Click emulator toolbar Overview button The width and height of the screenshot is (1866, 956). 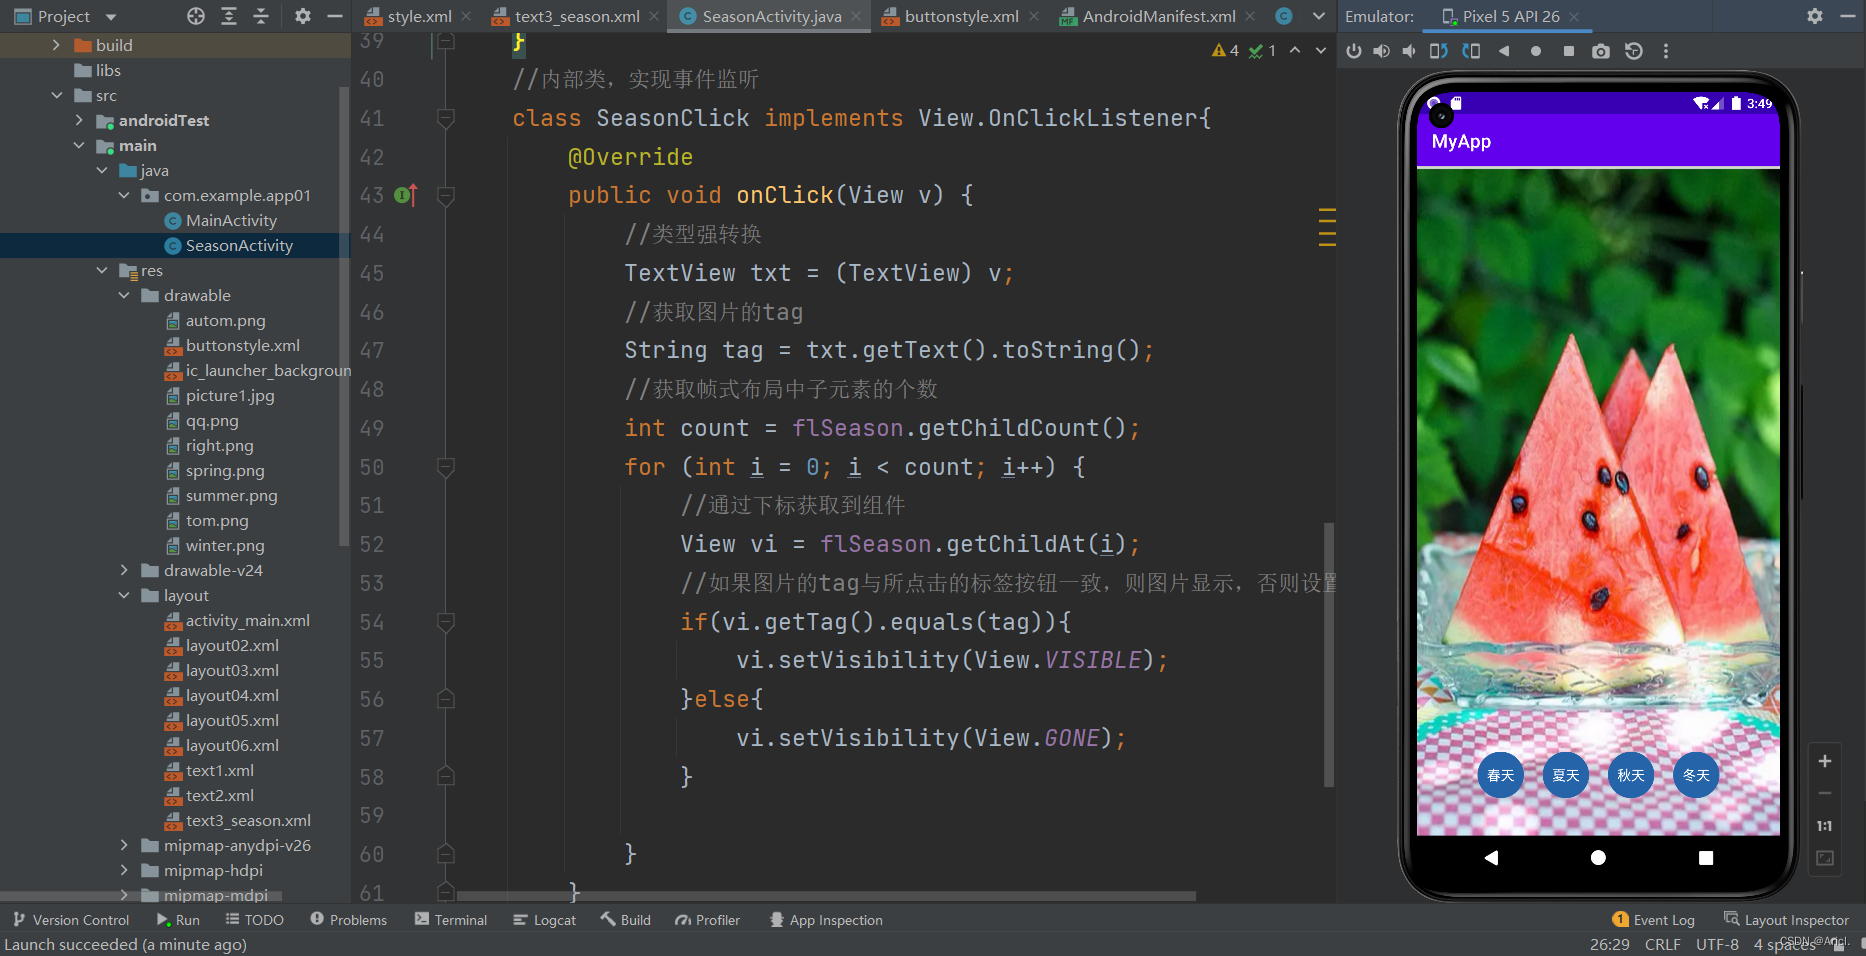pos(1568,51)
